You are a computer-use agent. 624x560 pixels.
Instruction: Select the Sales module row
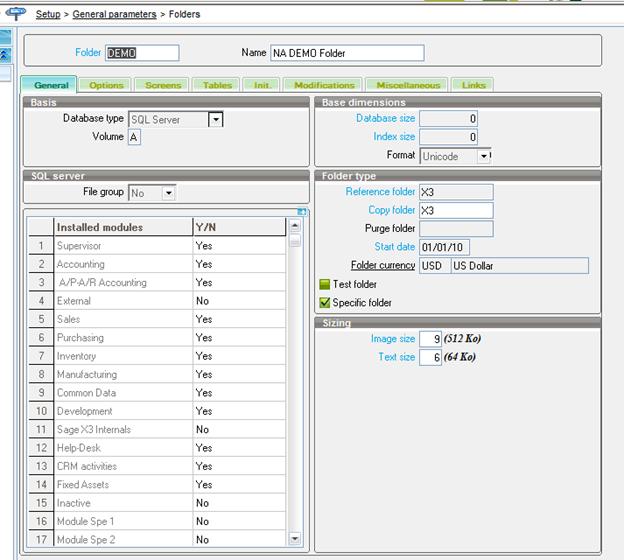(x=157, y=319)
